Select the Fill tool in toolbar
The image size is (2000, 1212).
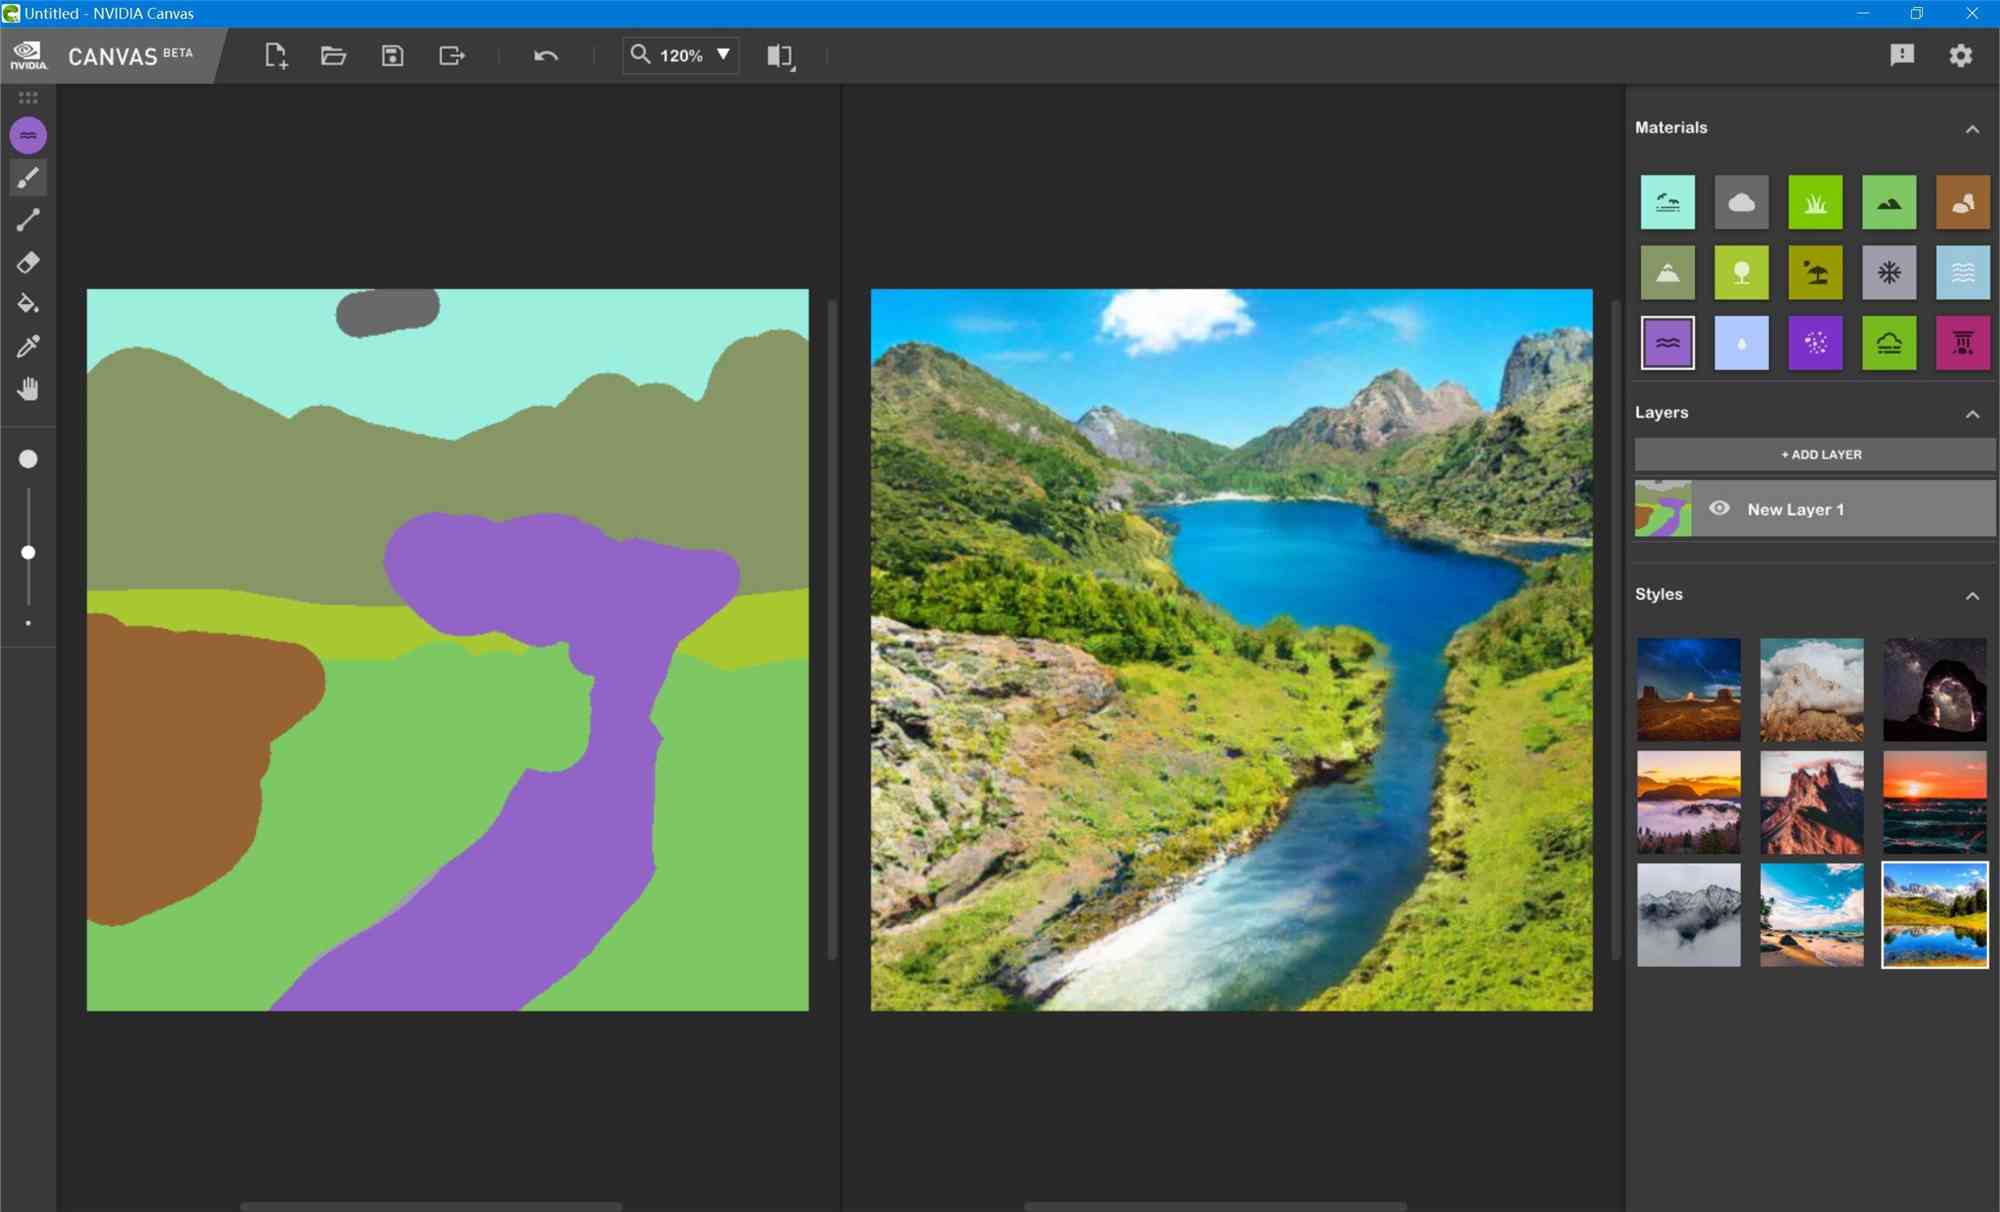[x=27, y=304]
